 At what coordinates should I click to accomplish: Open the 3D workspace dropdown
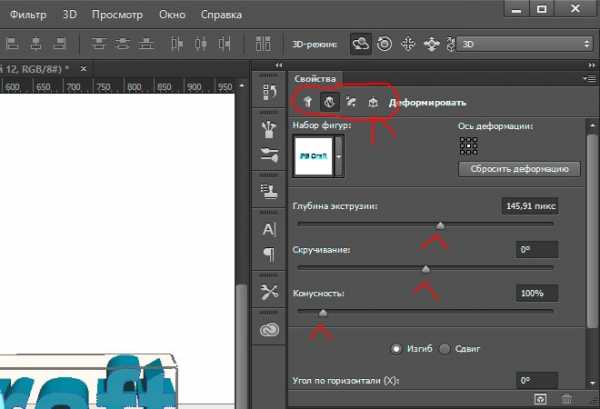(x=524, y=45)
